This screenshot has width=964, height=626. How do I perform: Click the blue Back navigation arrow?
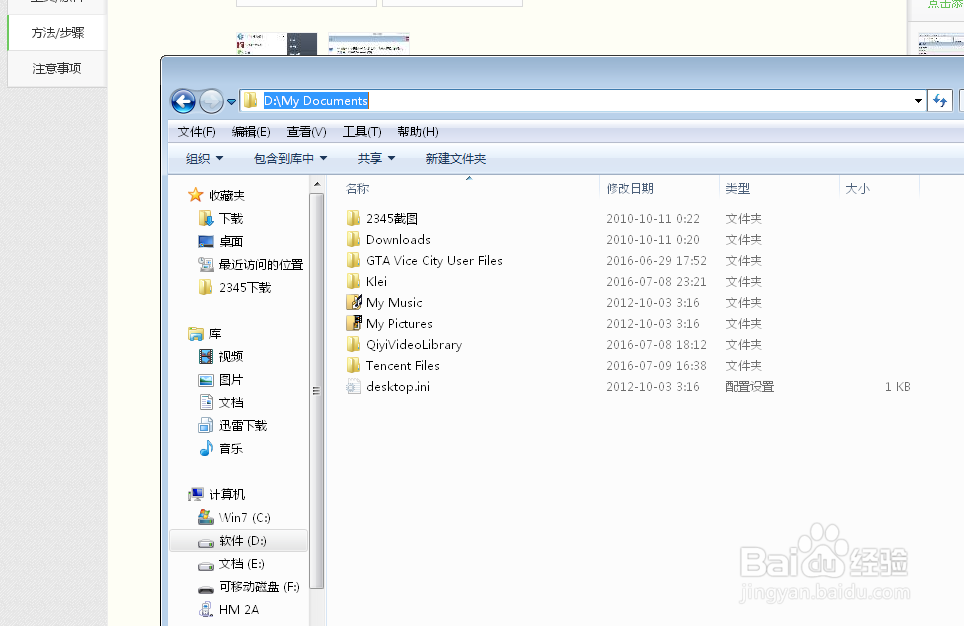pyautogui.click(x=183, y=101)
